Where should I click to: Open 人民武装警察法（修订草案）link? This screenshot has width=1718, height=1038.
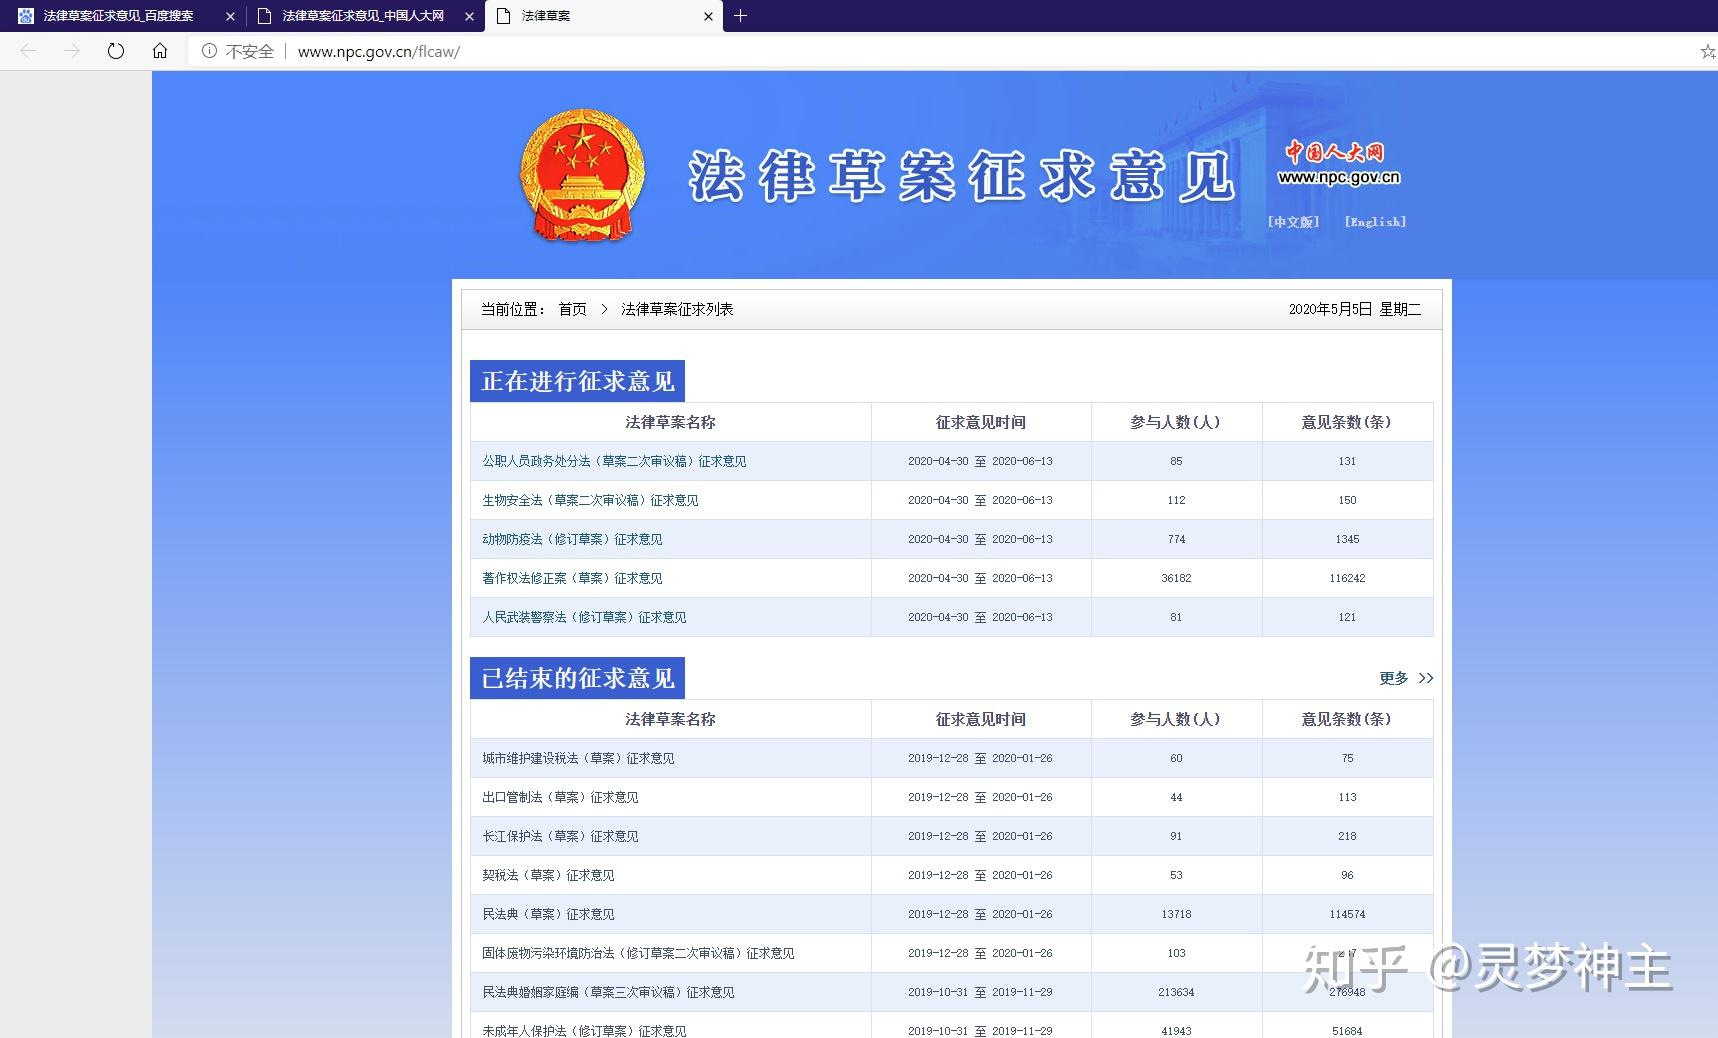click(x=584, y=617)
